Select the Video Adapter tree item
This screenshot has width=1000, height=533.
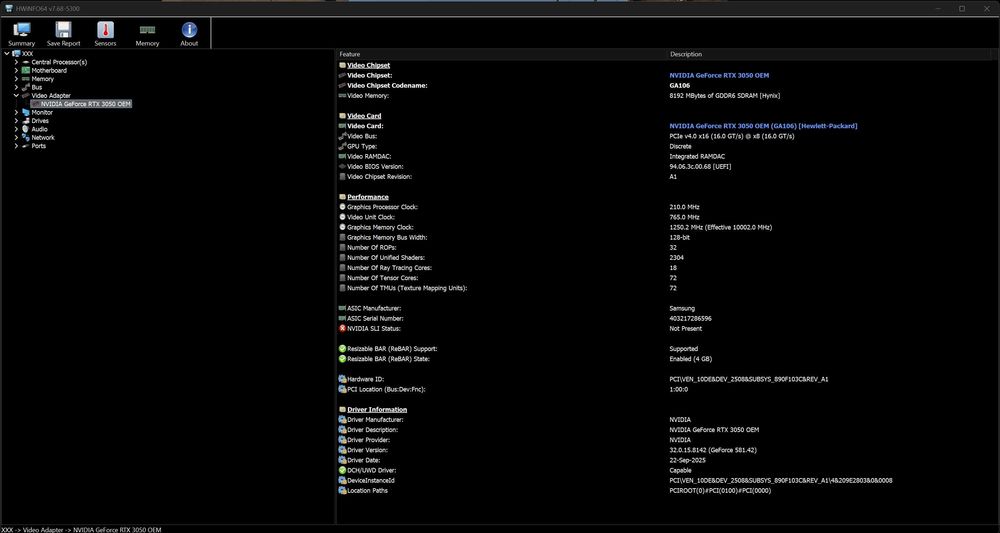[51, 96]
